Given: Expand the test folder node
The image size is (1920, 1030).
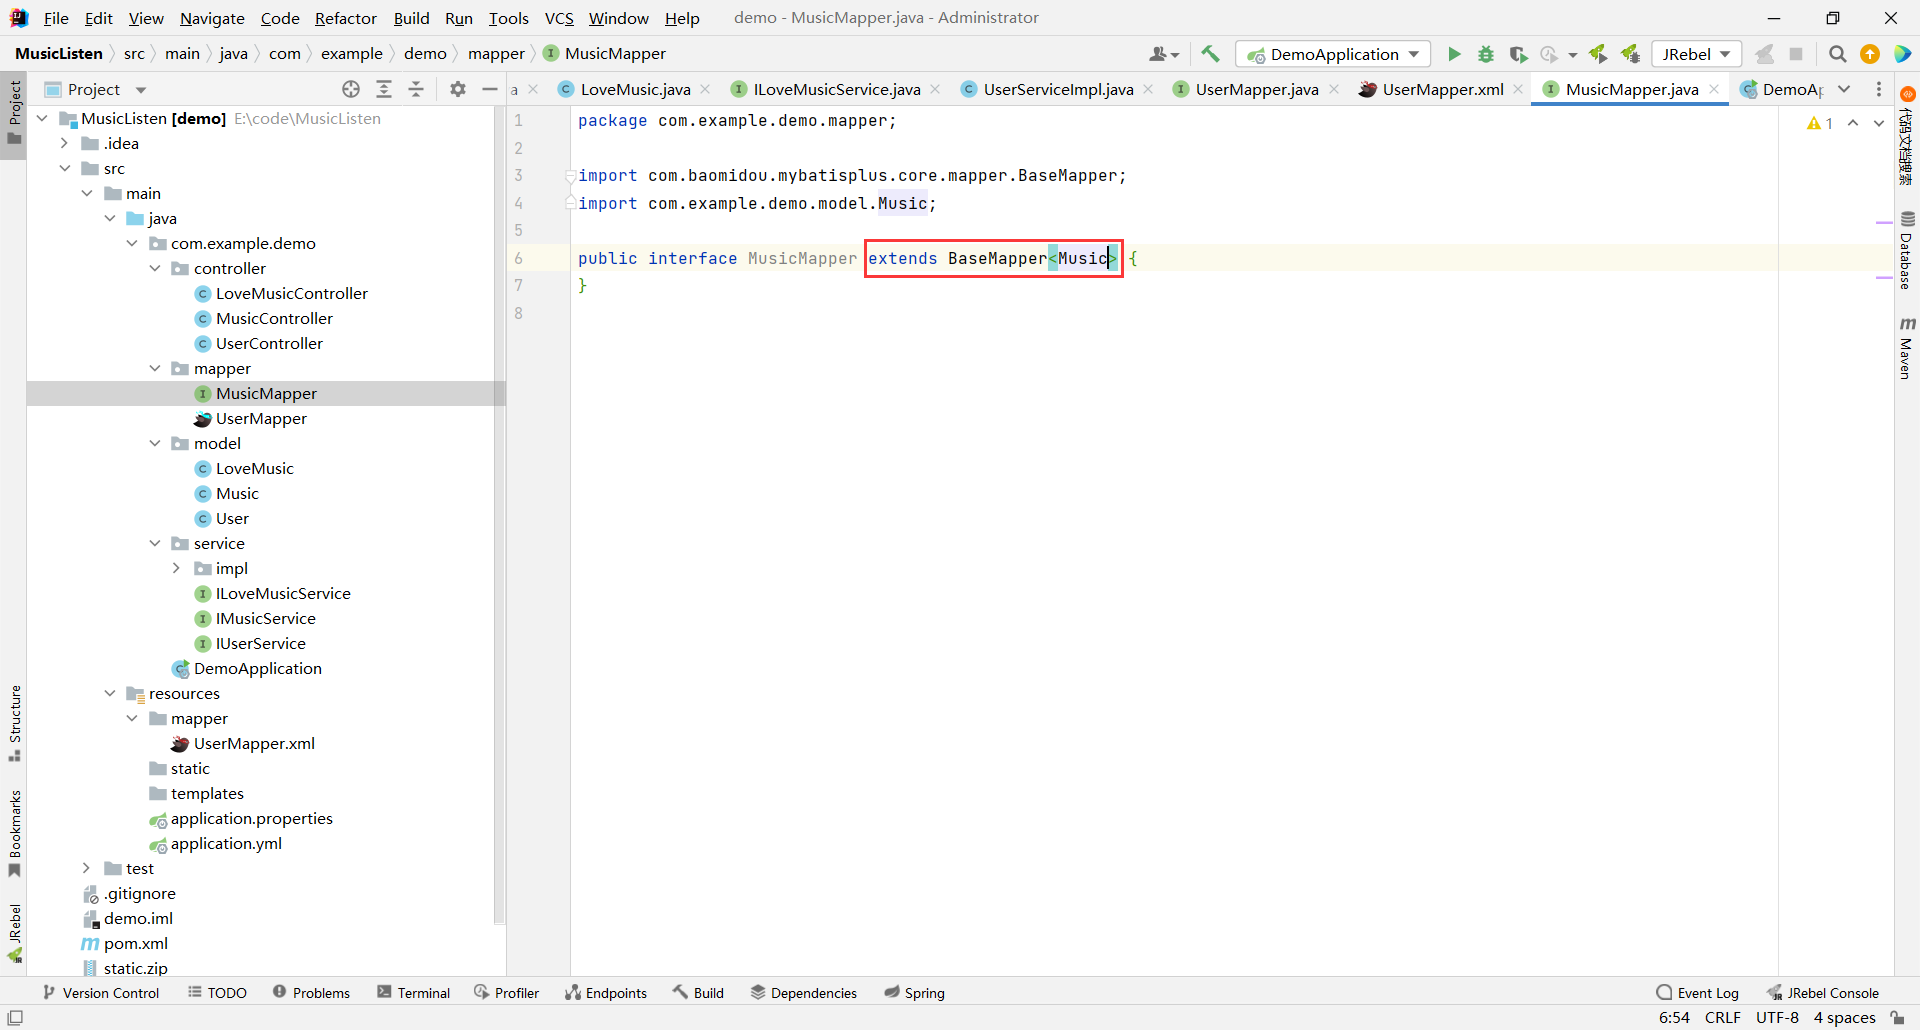Looking at the screenshot, I should [87, 868].
